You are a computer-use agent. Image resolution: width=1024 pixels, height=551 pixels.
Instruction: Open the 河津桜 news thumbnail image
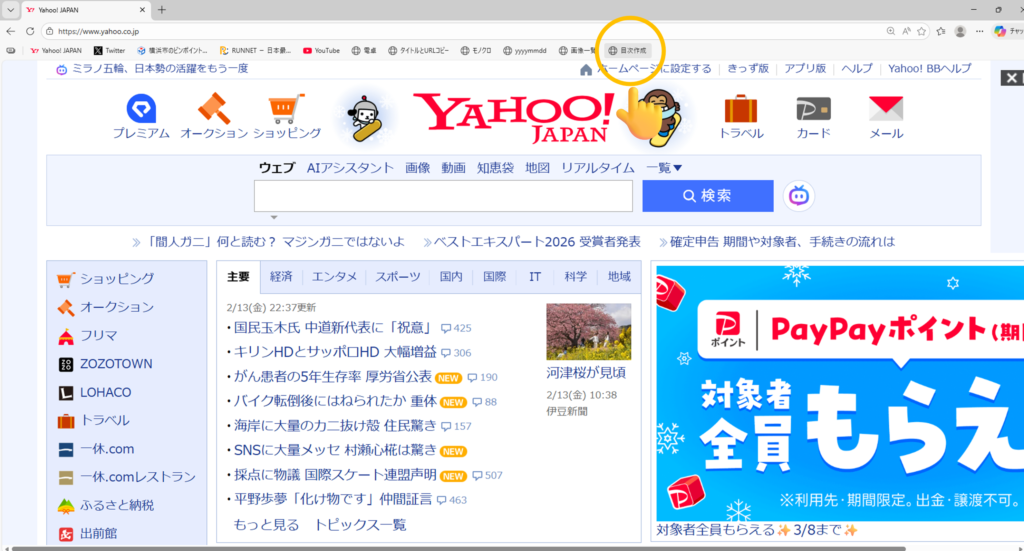(588, 331)
